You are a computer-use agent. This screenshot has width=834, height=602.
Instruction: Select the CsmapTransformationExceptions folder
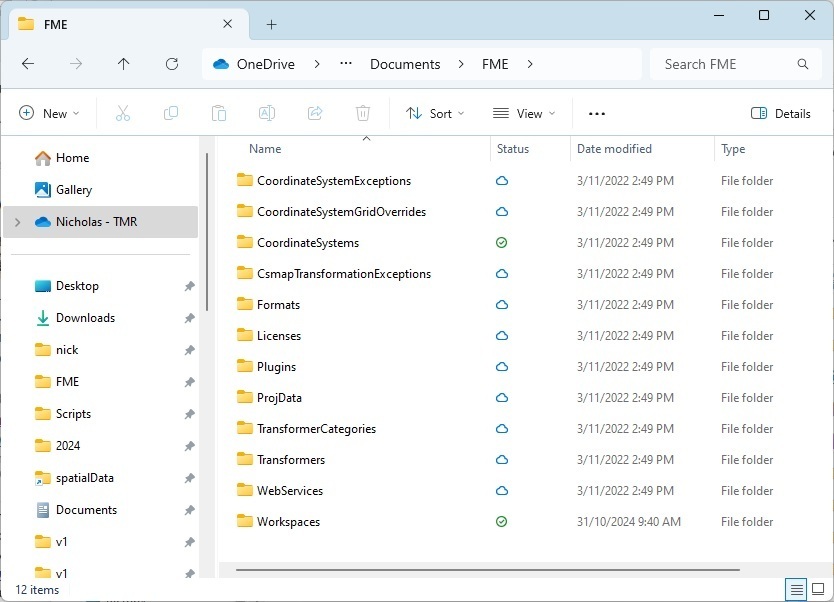point(344,274)
